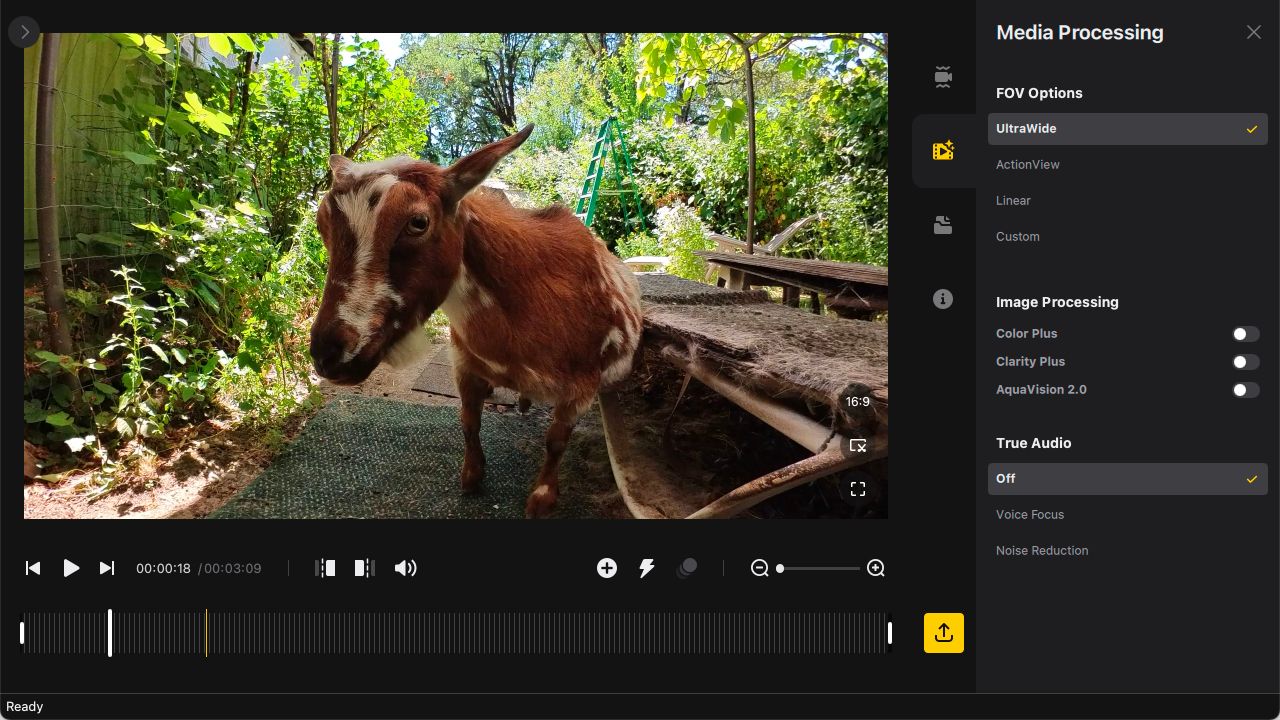Choose Noise Reduction audio option
The width and height of the screenshot is (1280, 720).
[x=1042, y=551]
